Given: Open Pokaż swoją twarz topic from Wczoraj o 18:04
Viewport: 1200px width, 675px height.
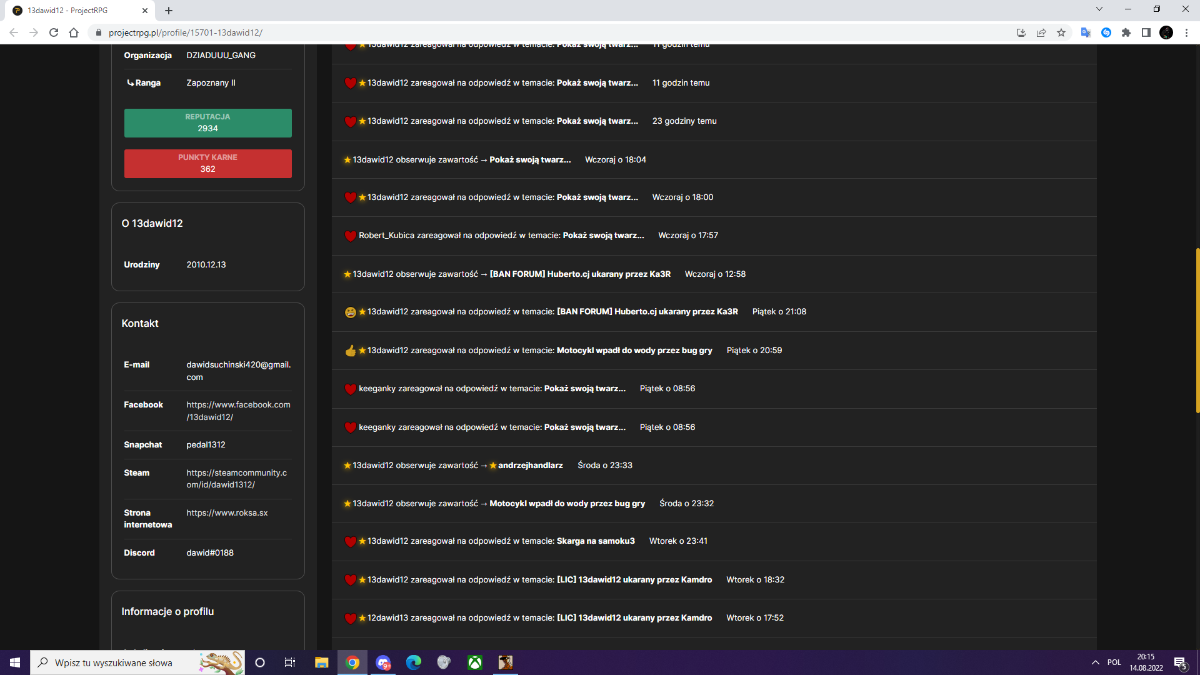Looking at the screenshot, I should pyautogui.click(x=530, y=160).
